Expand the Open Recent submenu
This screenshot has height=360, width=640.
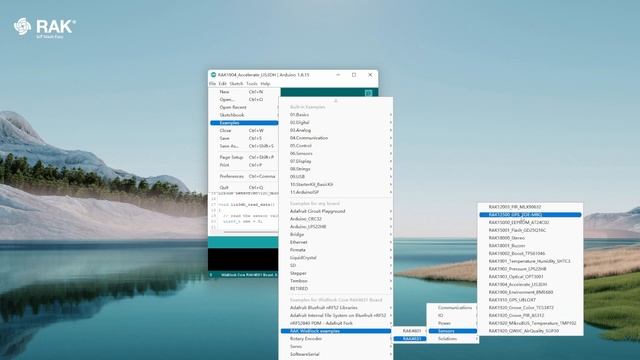pyautogui.click(x=244, y=107)
